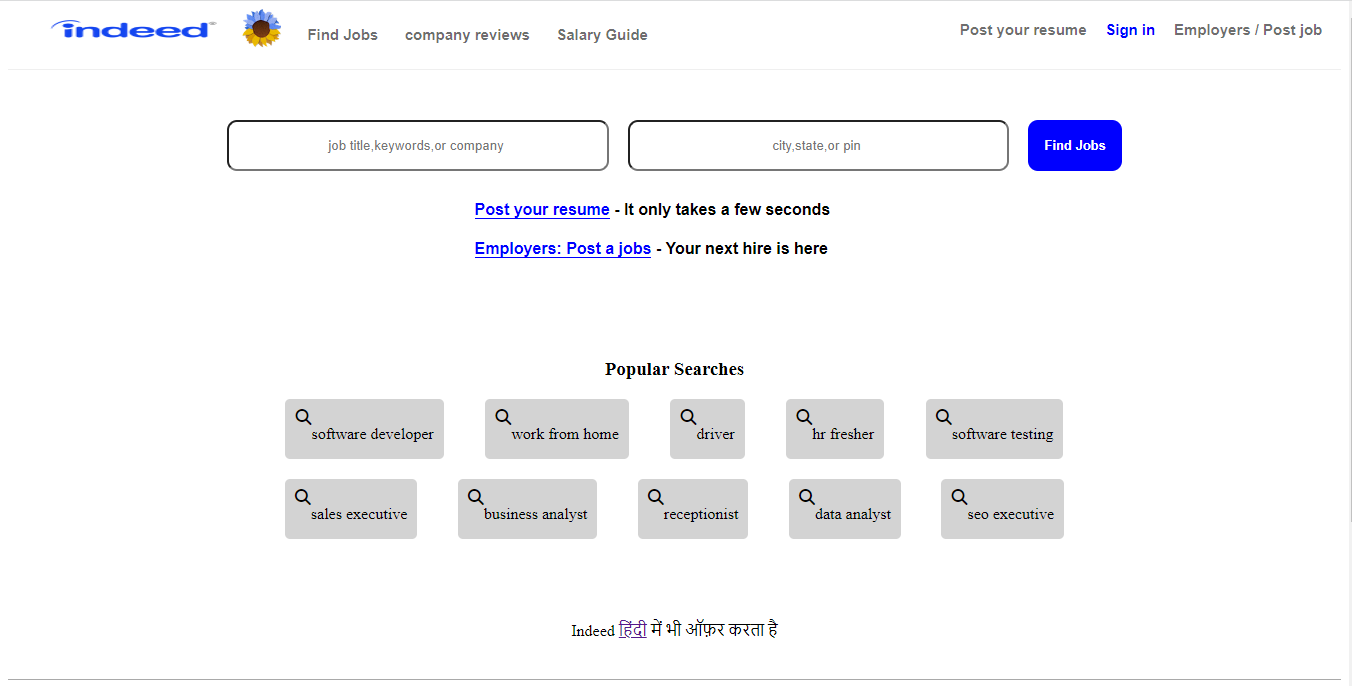Open the Hindi language link
1352x686 pixels.
(x=634, y=629)
